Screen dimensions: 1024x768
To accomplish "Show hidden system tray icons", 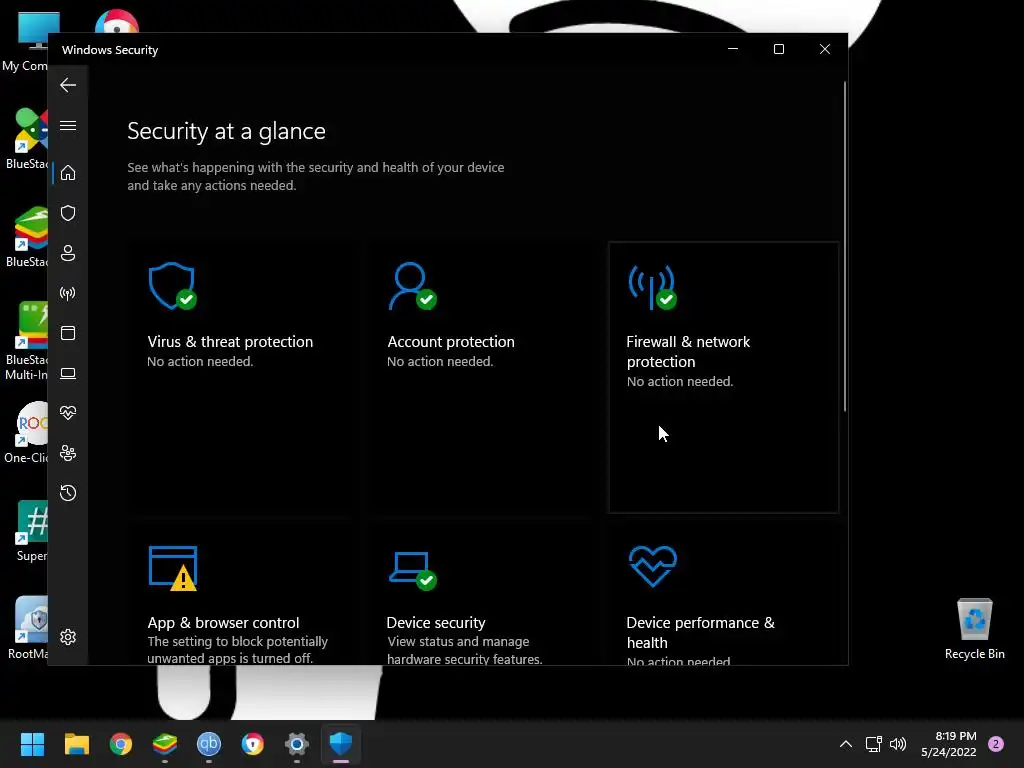I will tap(846, 744).
